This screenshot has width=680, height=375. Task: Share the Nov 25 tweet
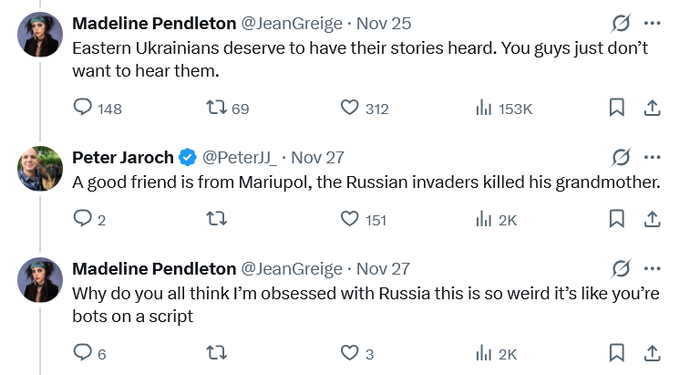click(652, 108)
